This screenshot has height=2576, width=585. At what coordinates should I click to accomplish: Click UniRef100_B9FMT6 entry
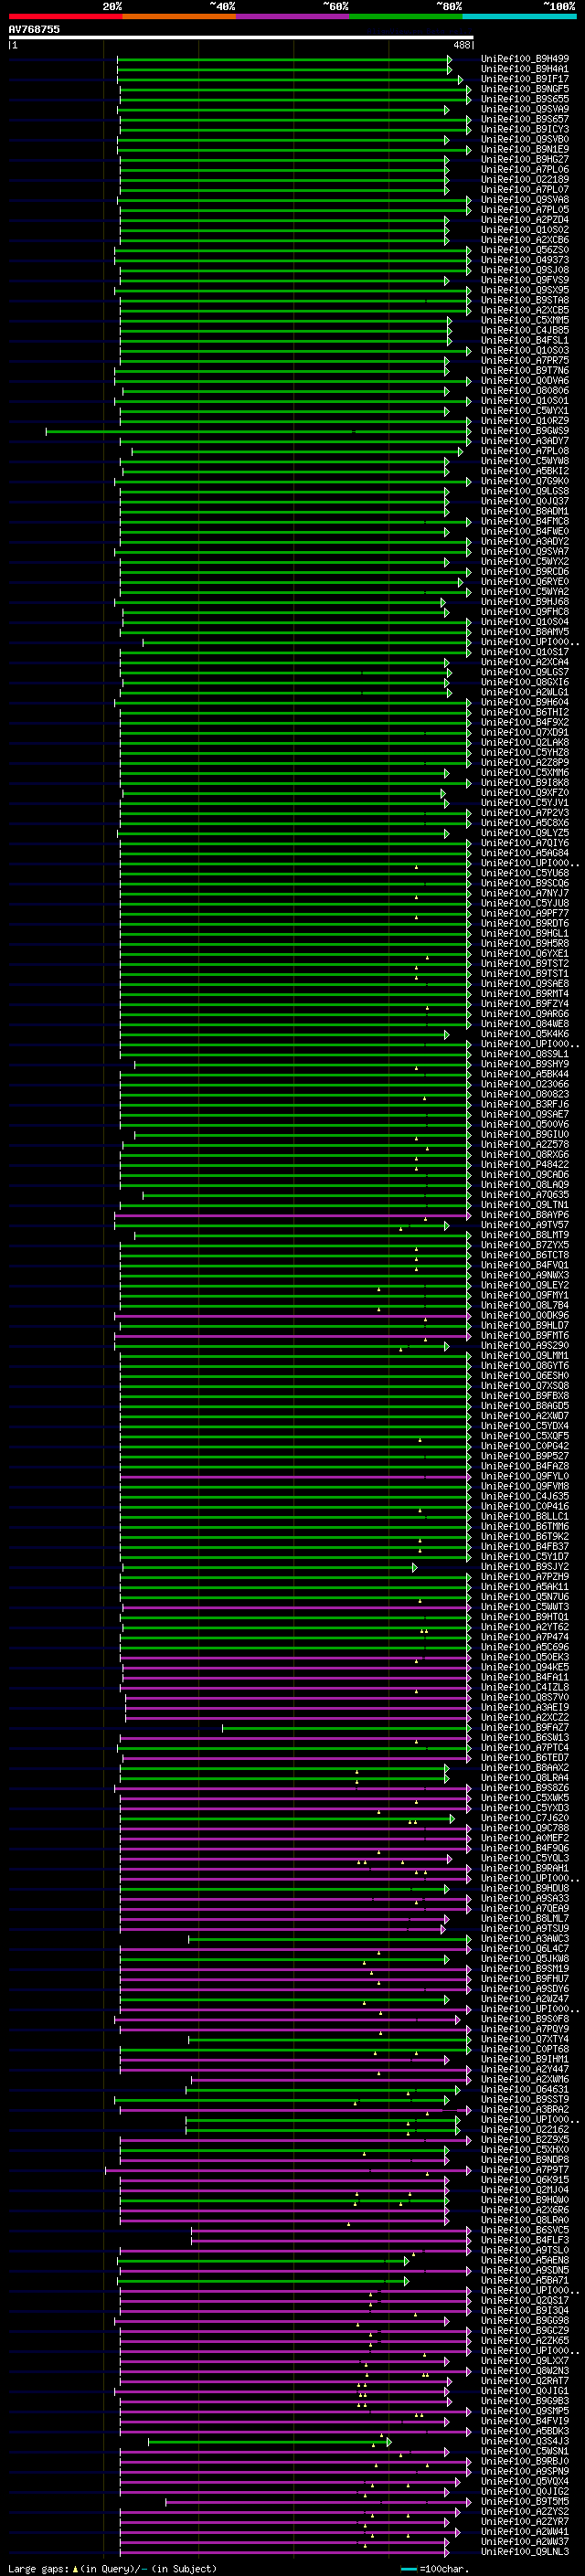click(x=525, y=1335)
